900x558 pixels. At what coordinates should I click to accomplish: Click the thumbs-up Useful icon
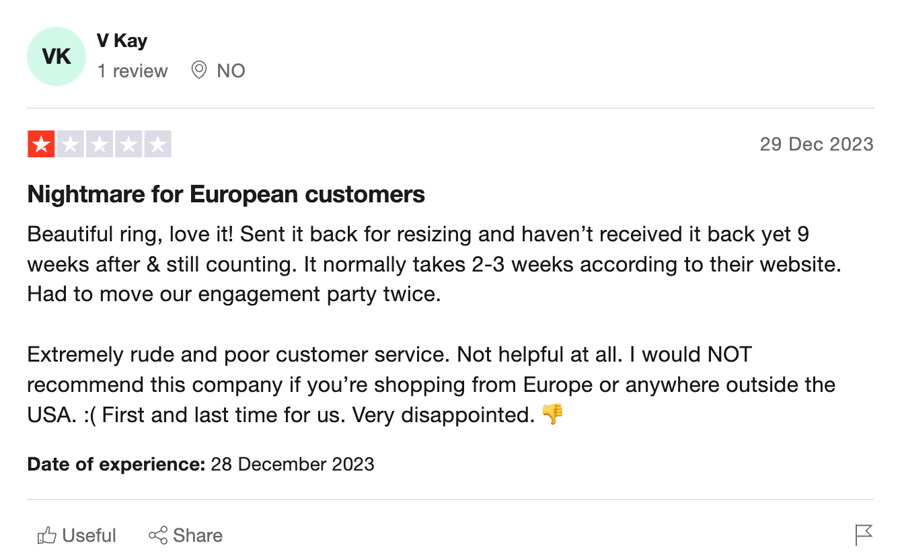point(47,536)
